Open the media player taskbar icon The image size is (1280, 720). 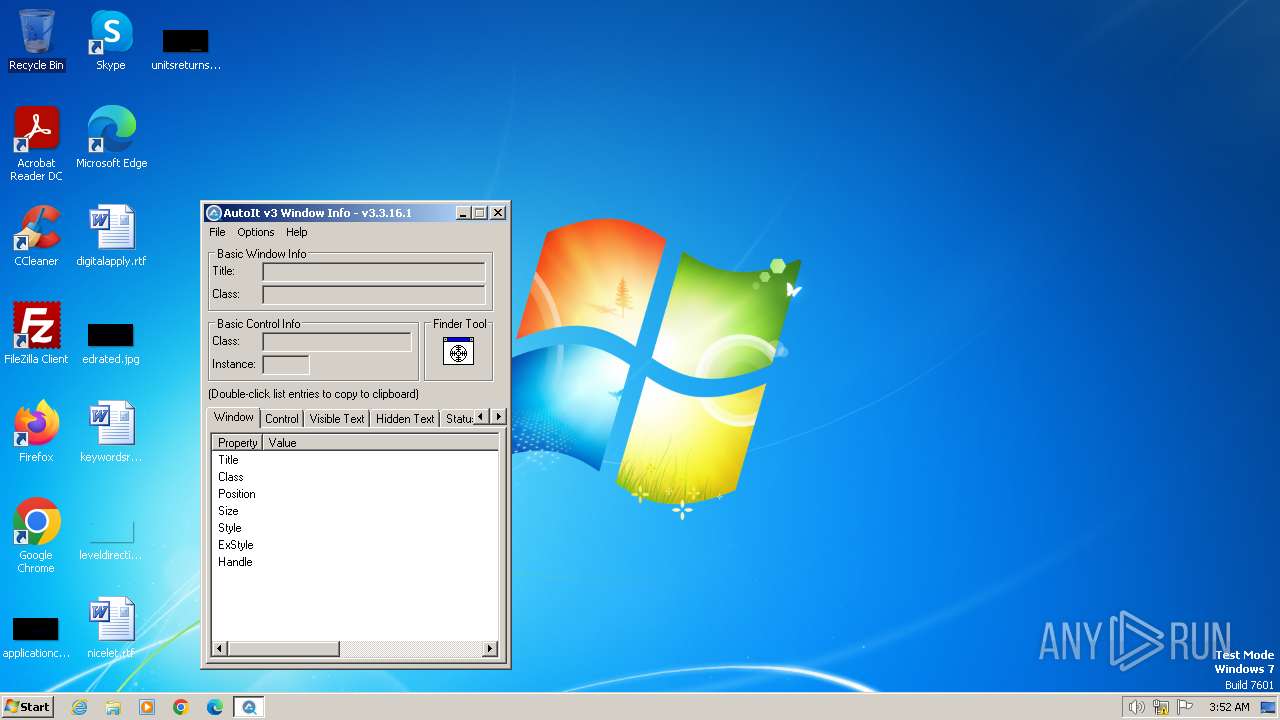(x=147, y=707)
